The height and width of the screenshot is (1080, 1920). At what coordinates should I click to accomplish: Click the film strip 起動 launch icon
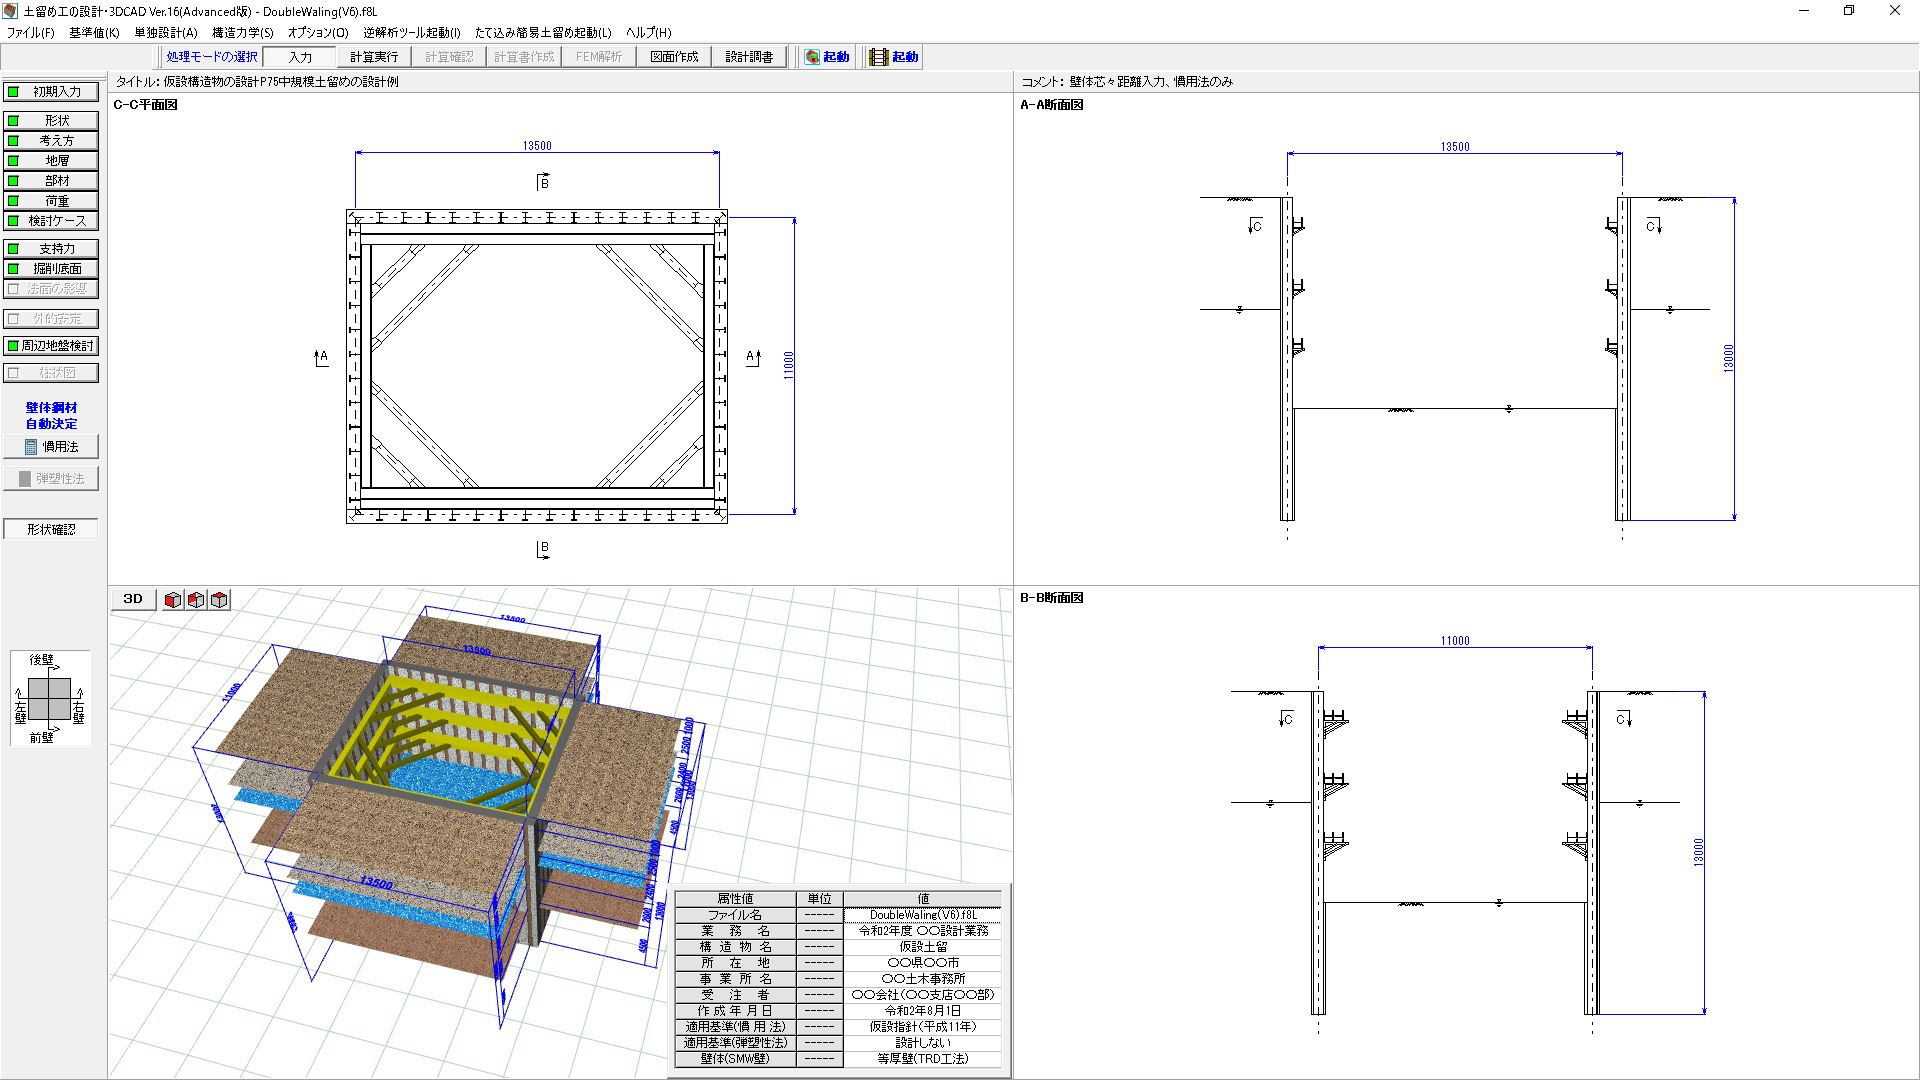pyautogui.click(x=879, y=57)
